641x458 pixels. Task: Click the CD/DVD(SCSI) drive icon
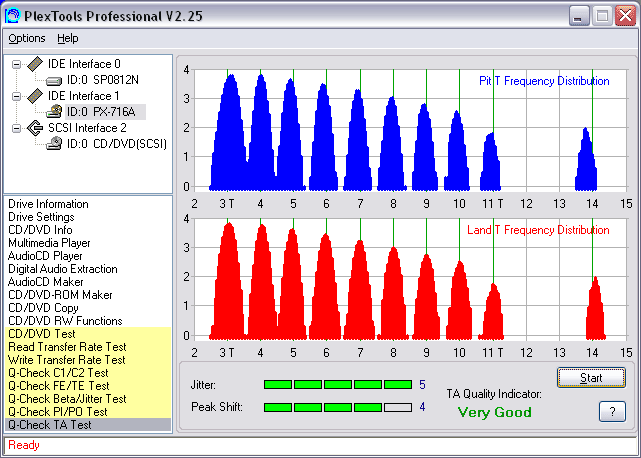pos(54,144)
